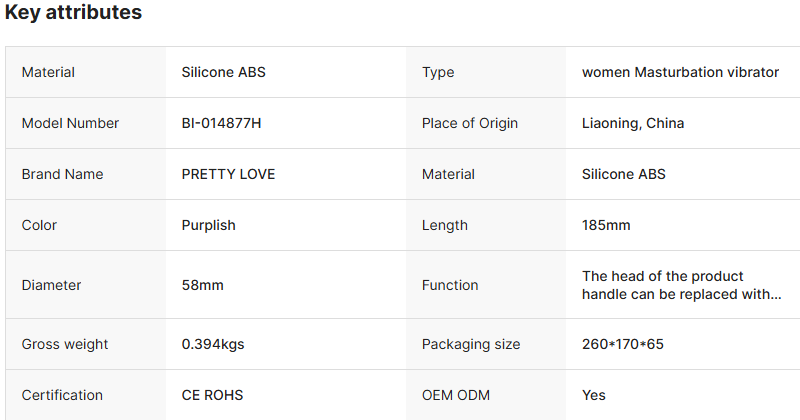
Task: Click the 260*170*65 packaging size value
Action: [623, 344]
